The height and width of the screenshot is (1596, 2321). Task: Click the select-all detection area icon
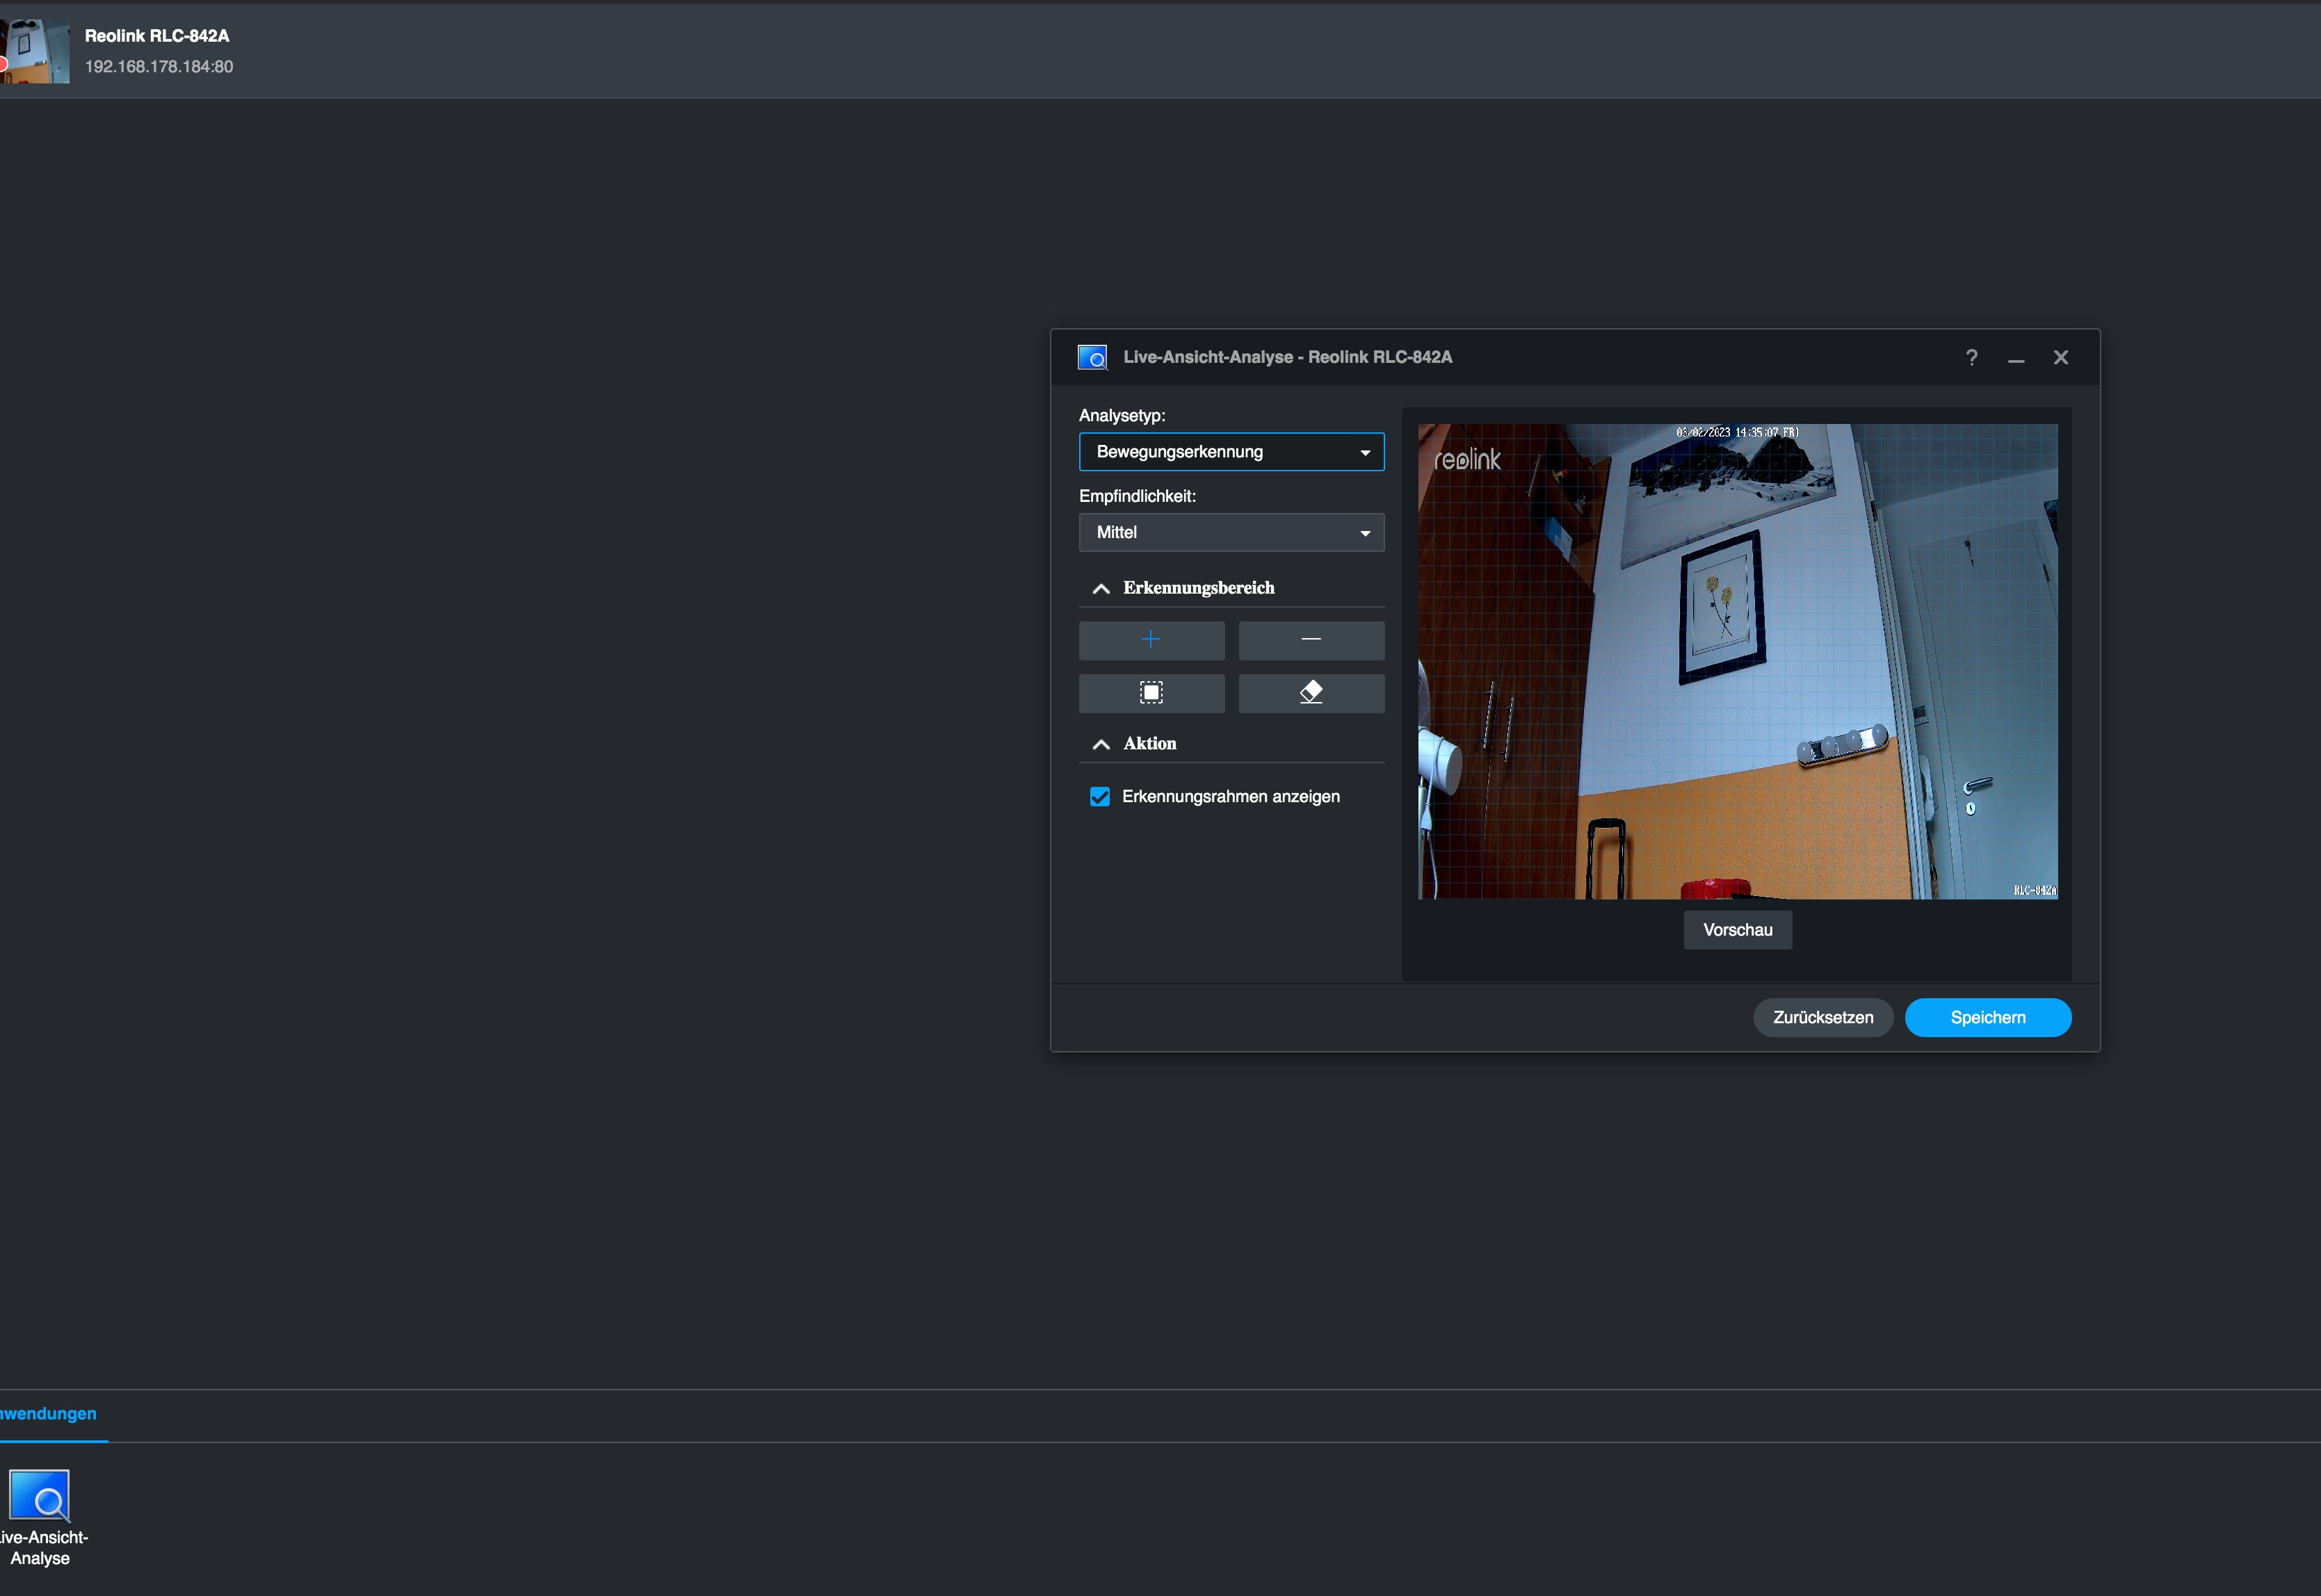click(1151, 693)
